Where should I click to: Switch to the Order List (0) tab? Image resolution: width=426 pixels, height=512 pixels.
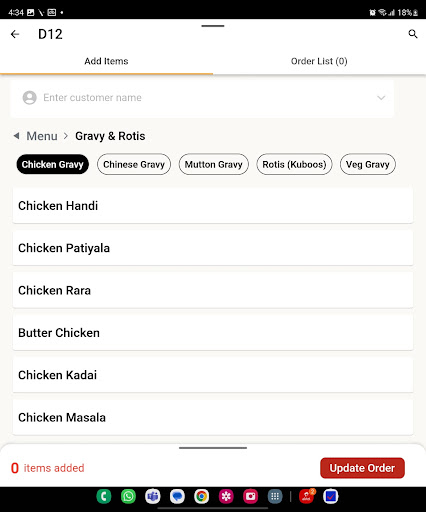click(319, 61)
